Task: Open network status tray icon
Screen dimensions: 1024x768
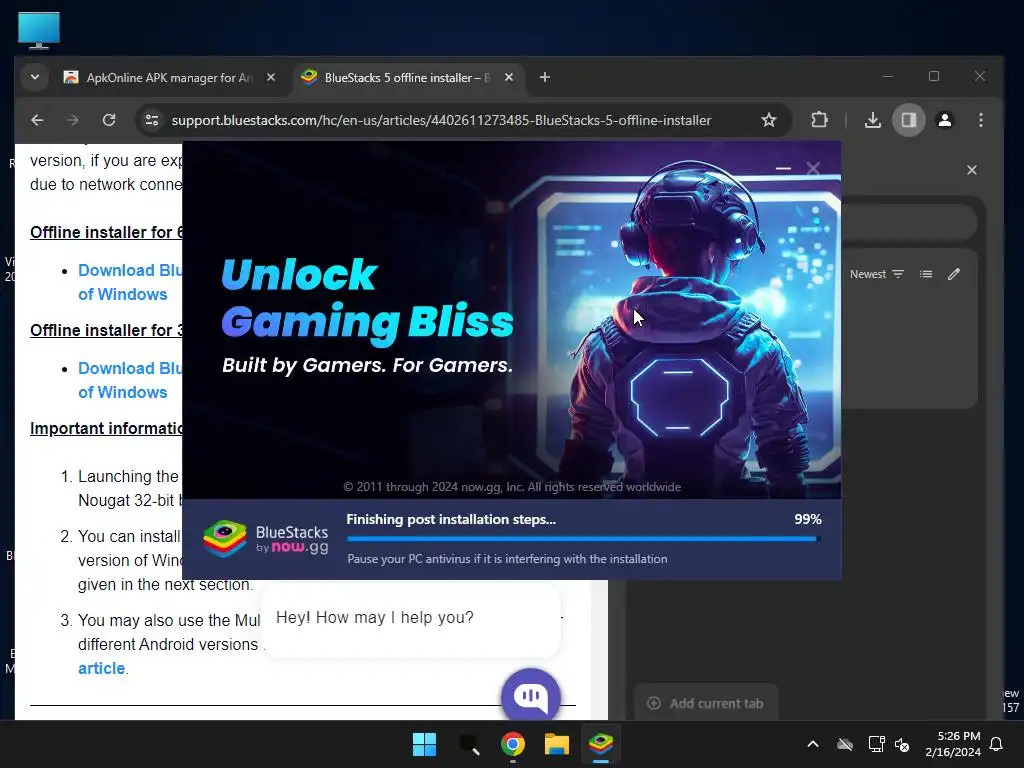Action: pyautogui.click(x=876, y=744)
